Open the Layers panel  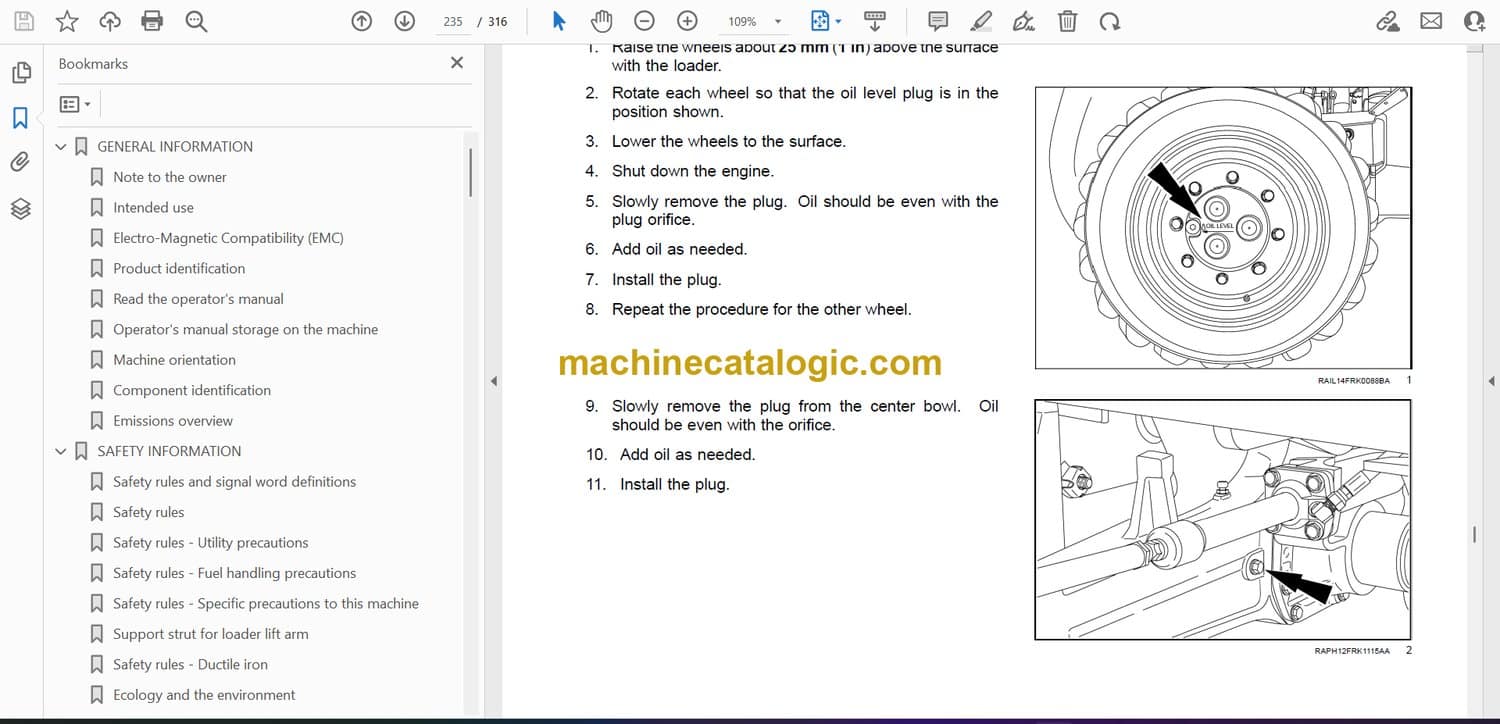(21, 208)
